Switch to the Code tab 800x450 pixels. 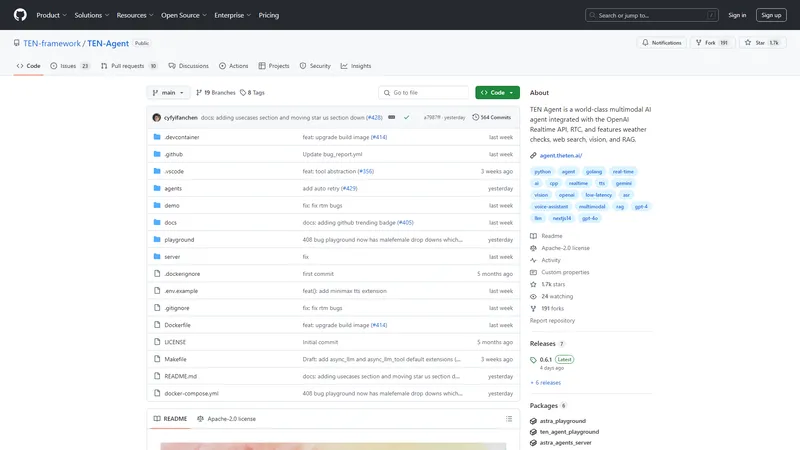29,66
